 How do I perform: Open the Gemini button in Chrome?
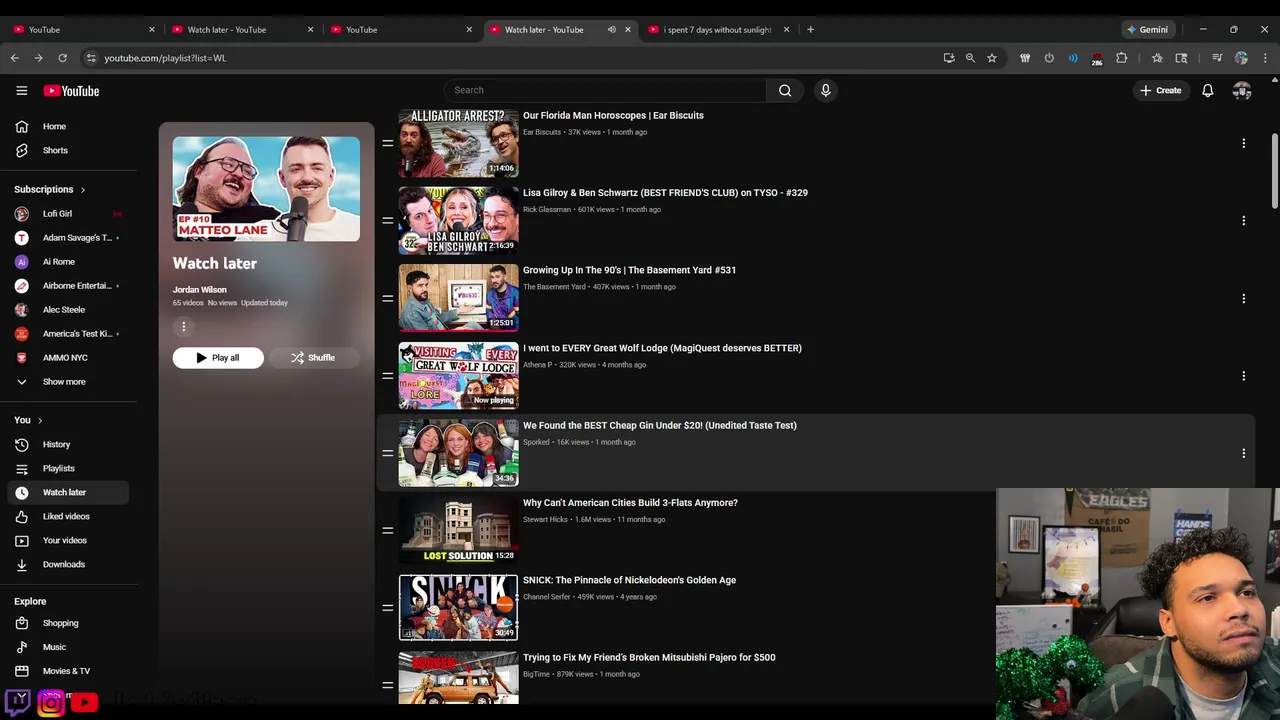[1147, 30]
